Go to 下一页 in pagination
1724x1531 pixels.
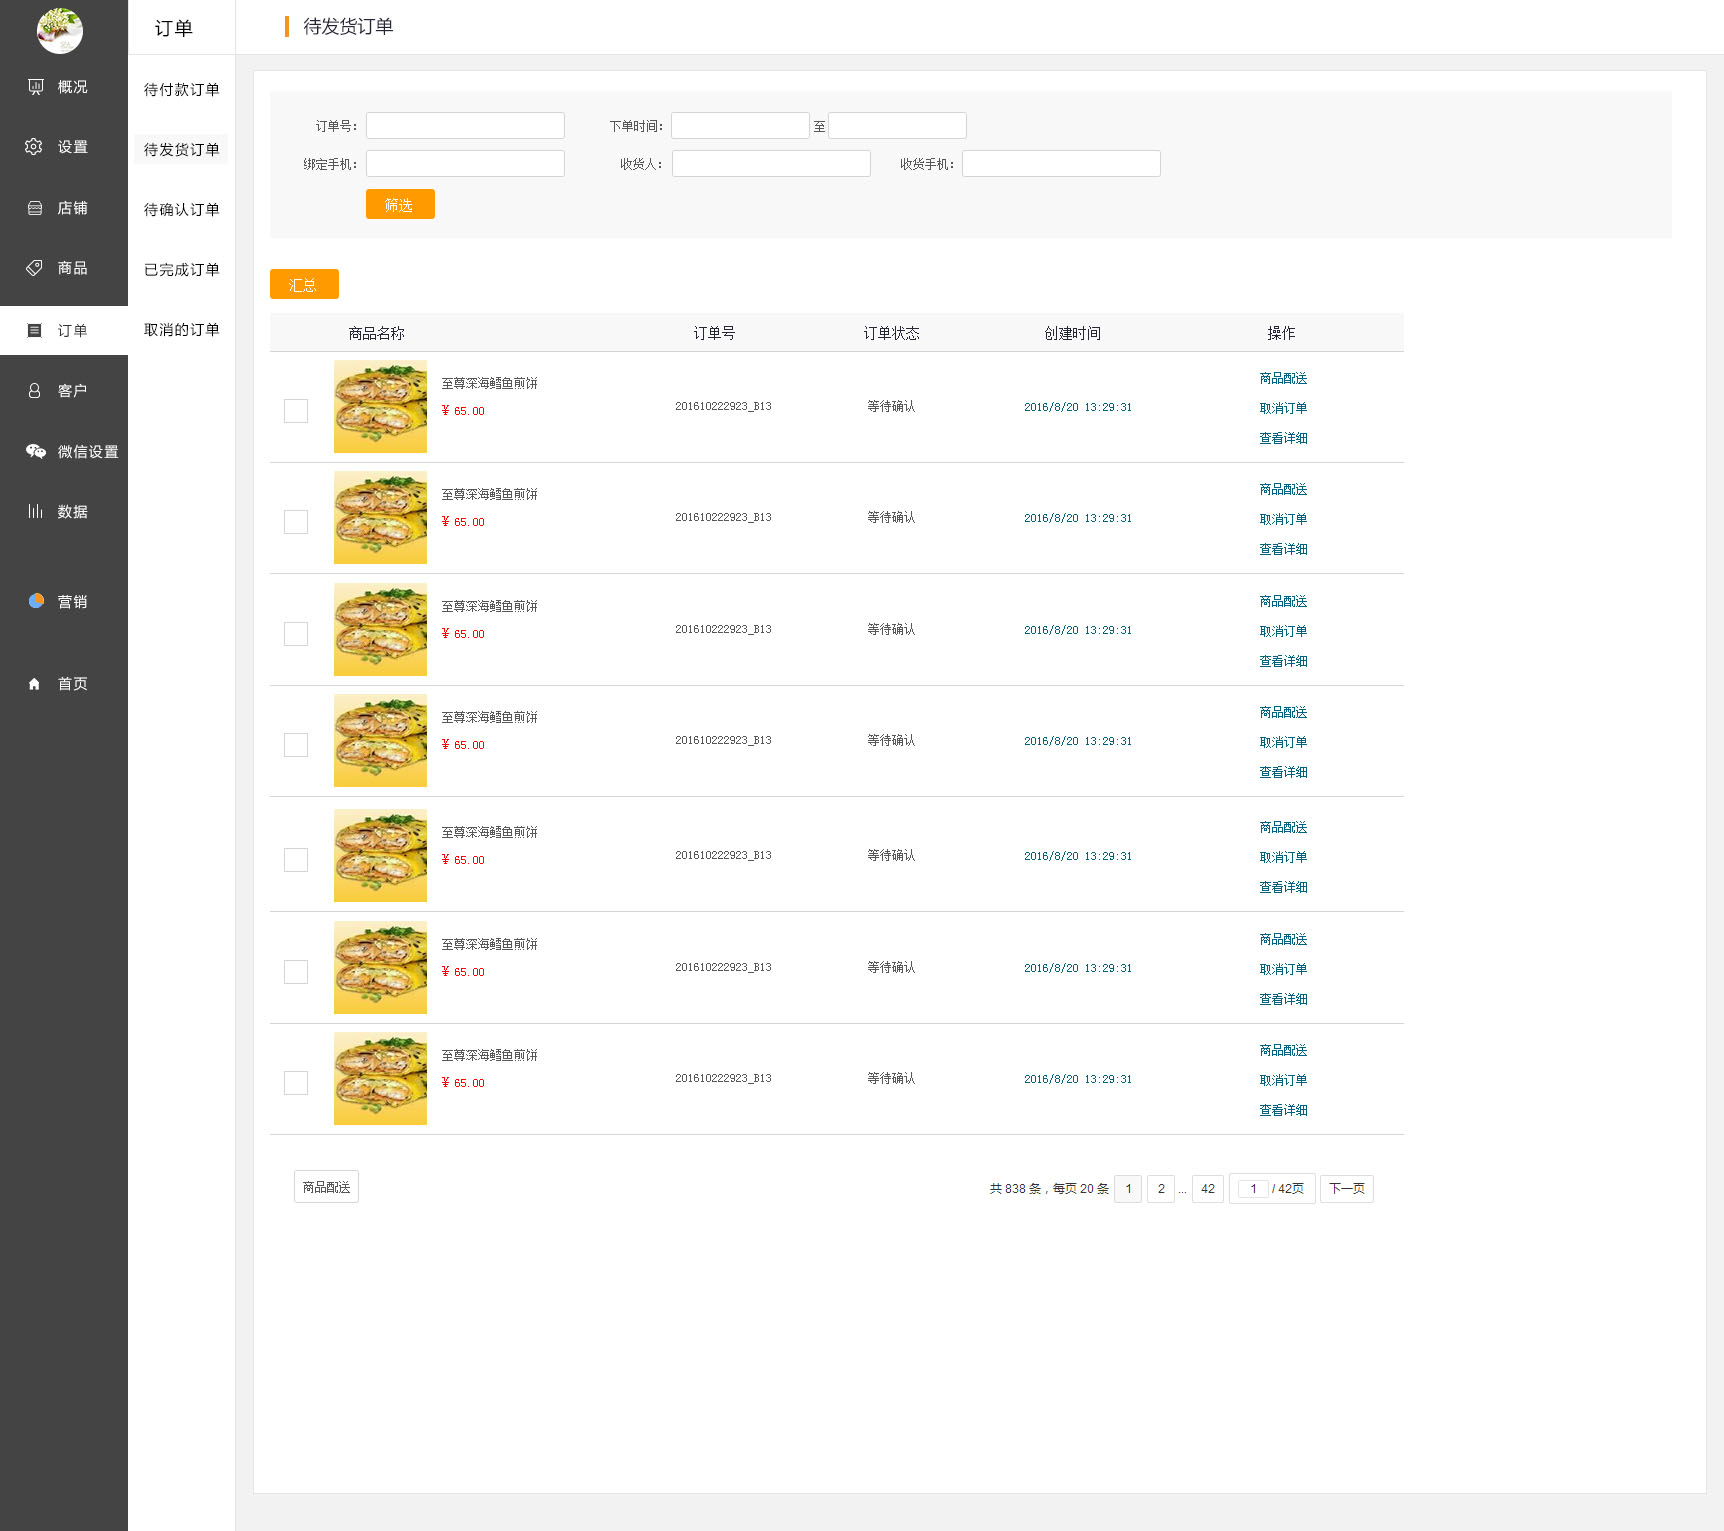(1346, 1188)
